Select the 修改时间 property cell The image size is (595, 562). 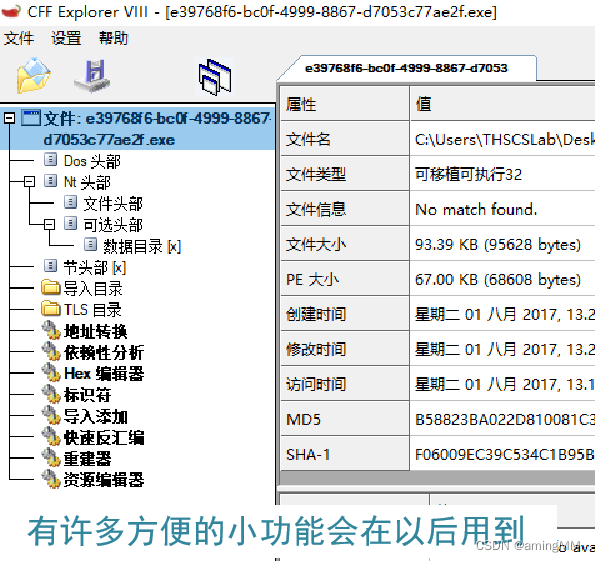point(345,349)
